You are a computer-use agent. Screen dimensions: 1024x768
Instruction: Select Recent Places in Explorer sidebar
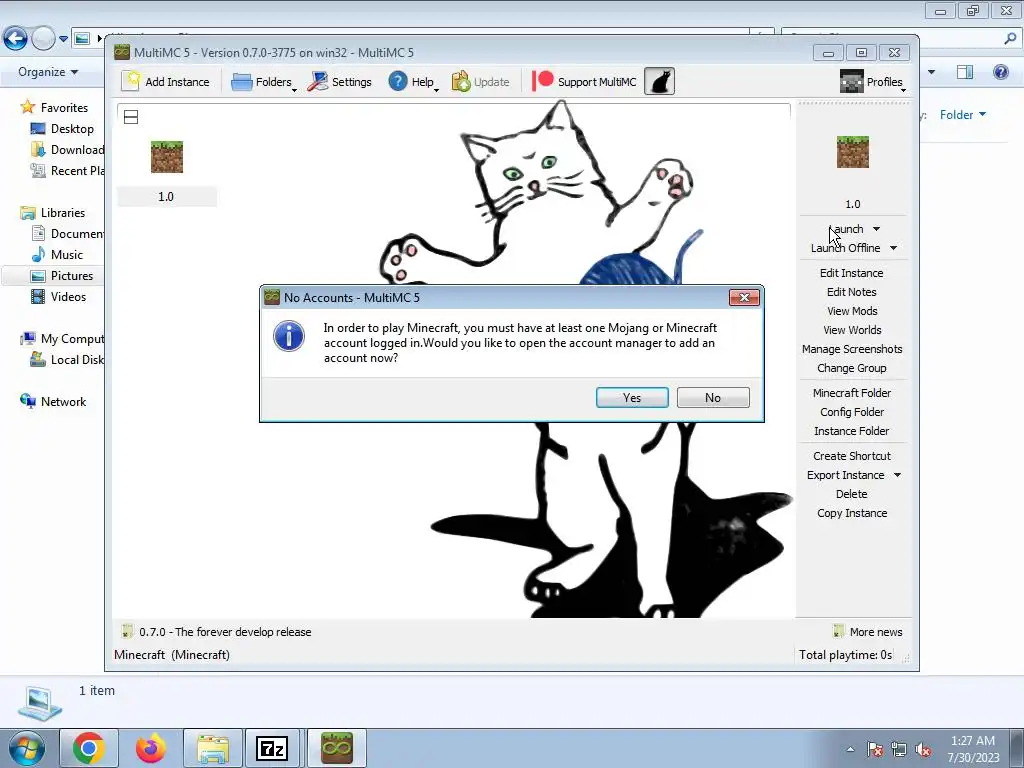[x=67, y=170]
